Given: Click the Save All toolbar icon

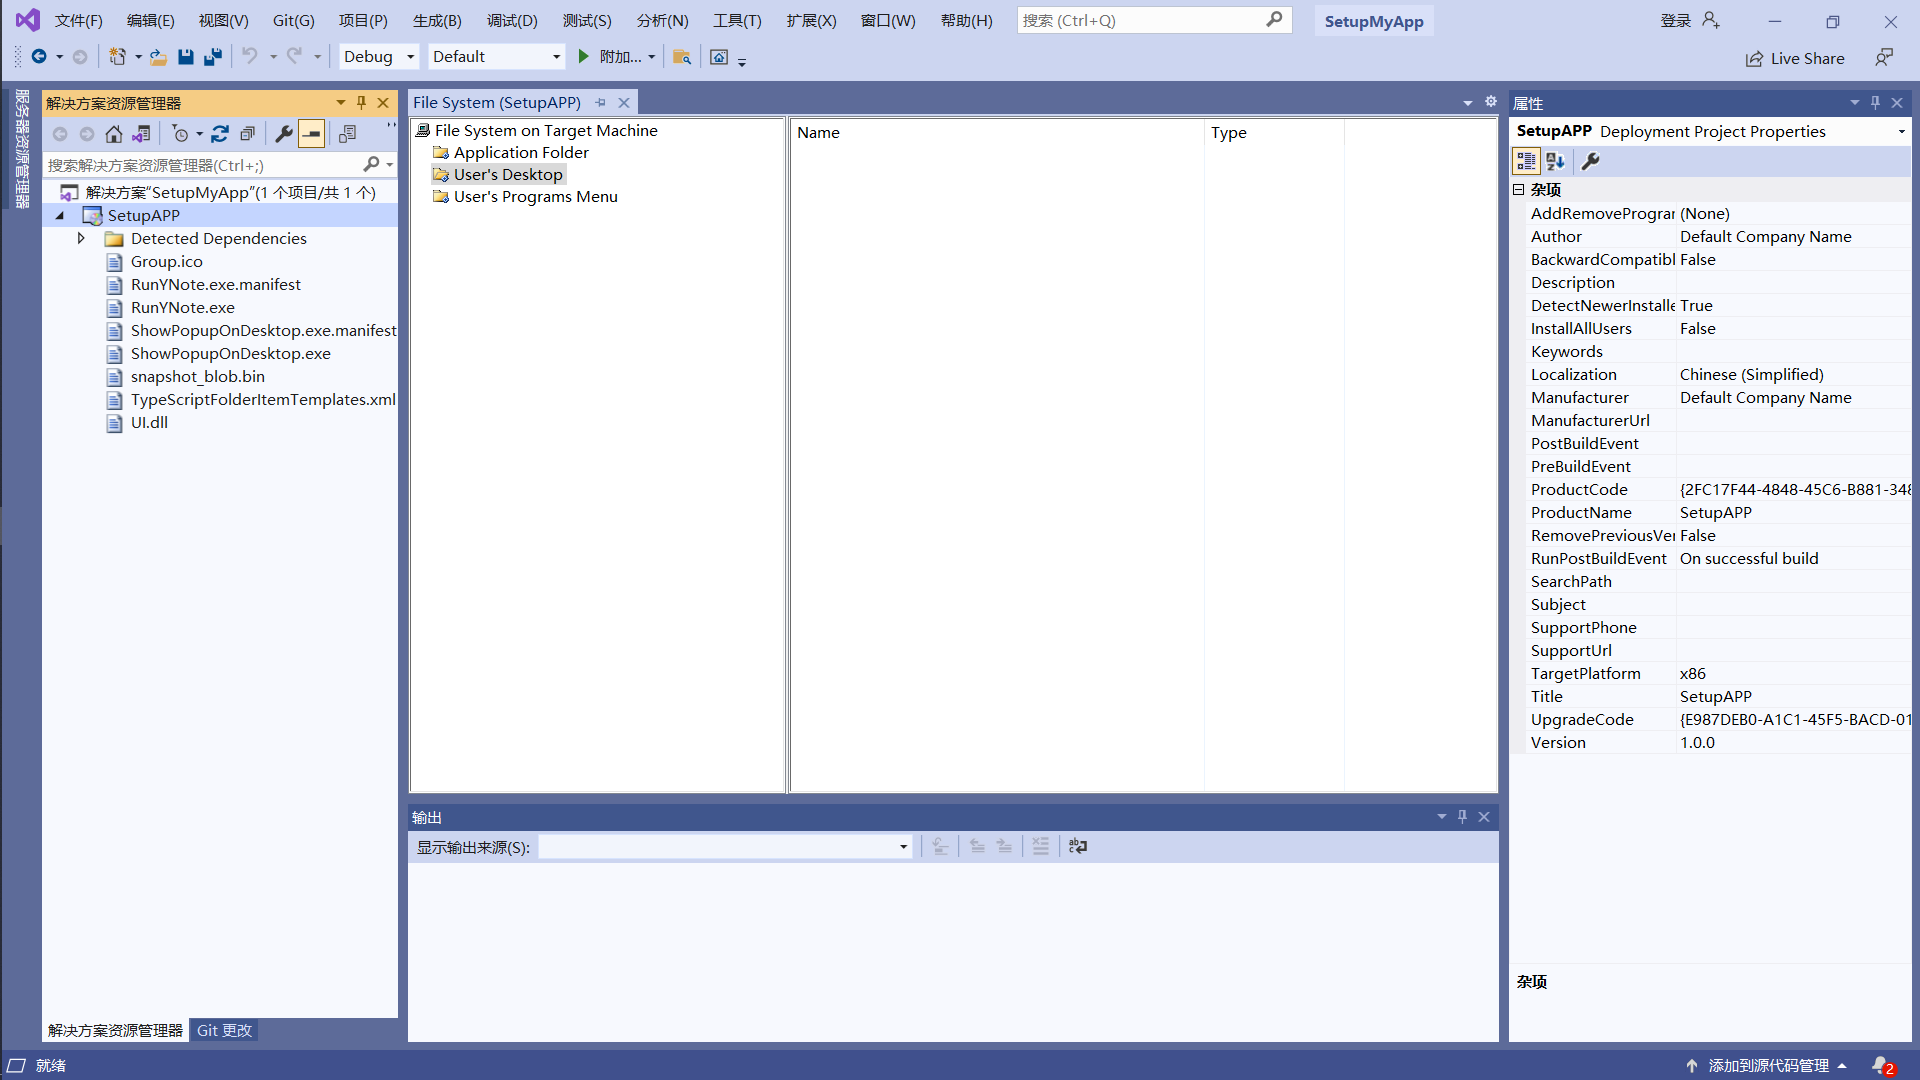Looking at the screenshot, I should tap(213, 57).
